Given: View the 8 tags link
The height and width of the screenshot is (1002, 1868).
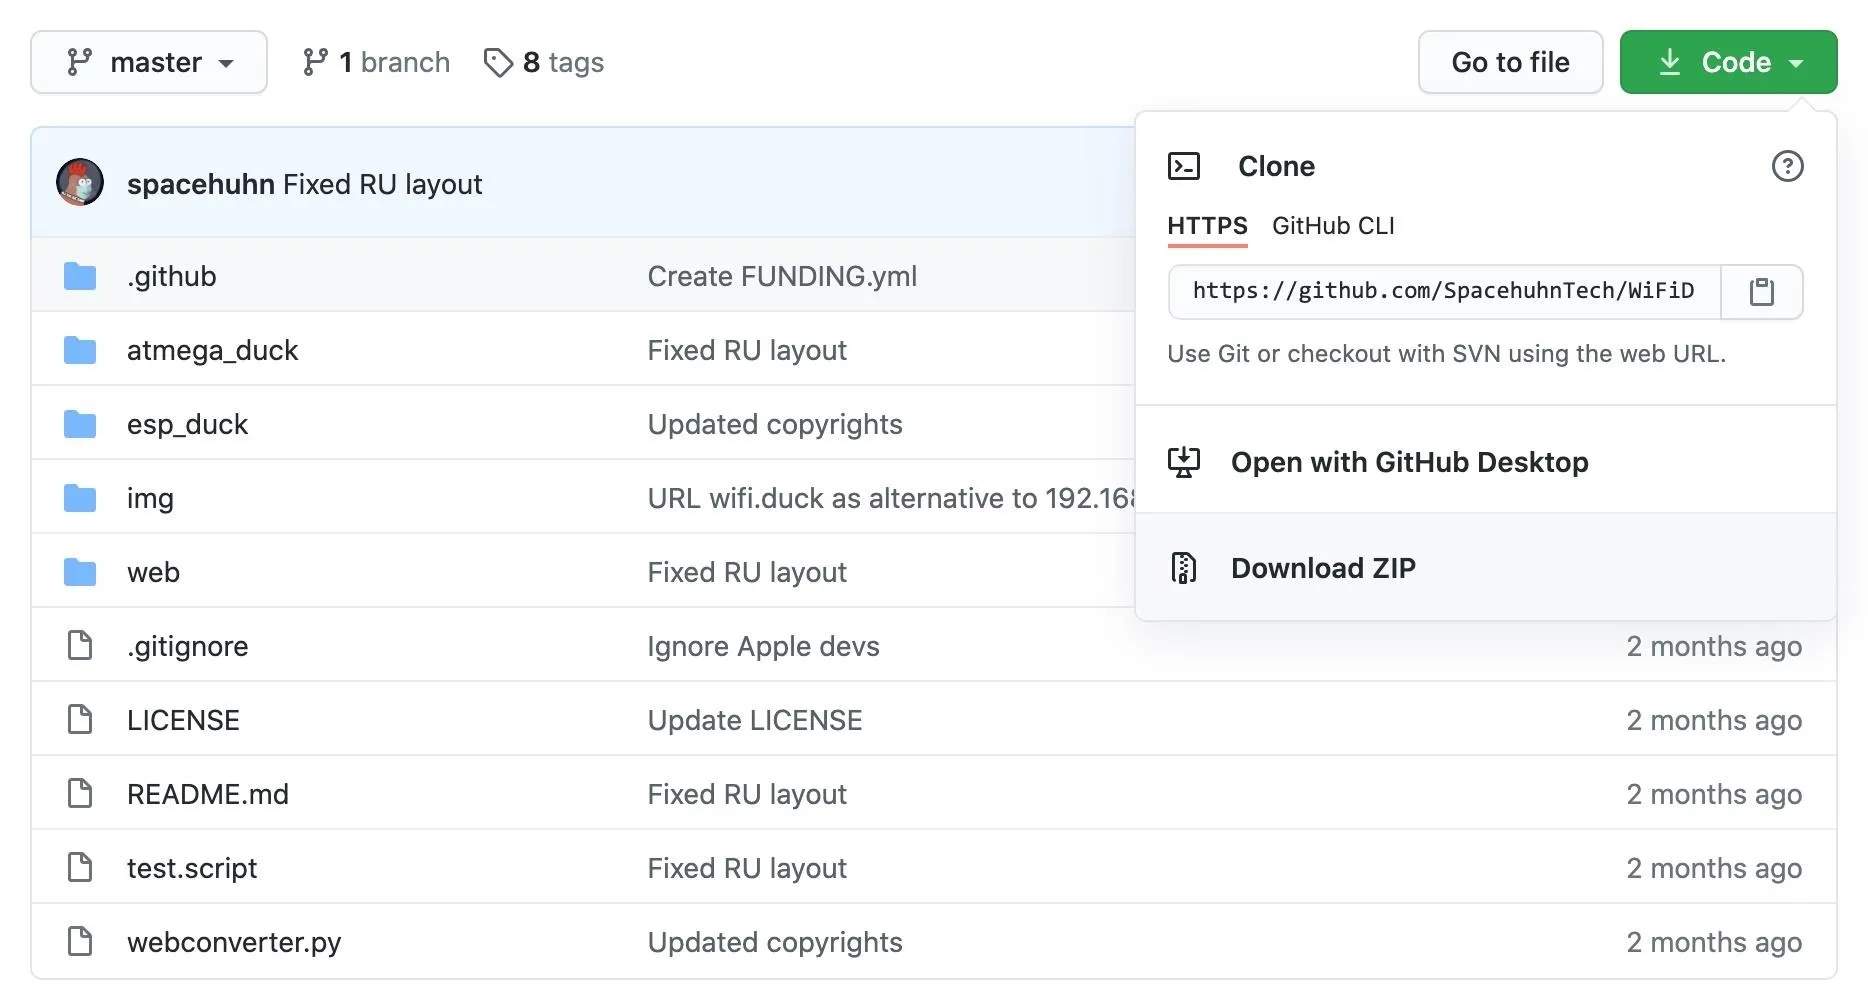Looking at the screenshot, I should coord(544,62).
